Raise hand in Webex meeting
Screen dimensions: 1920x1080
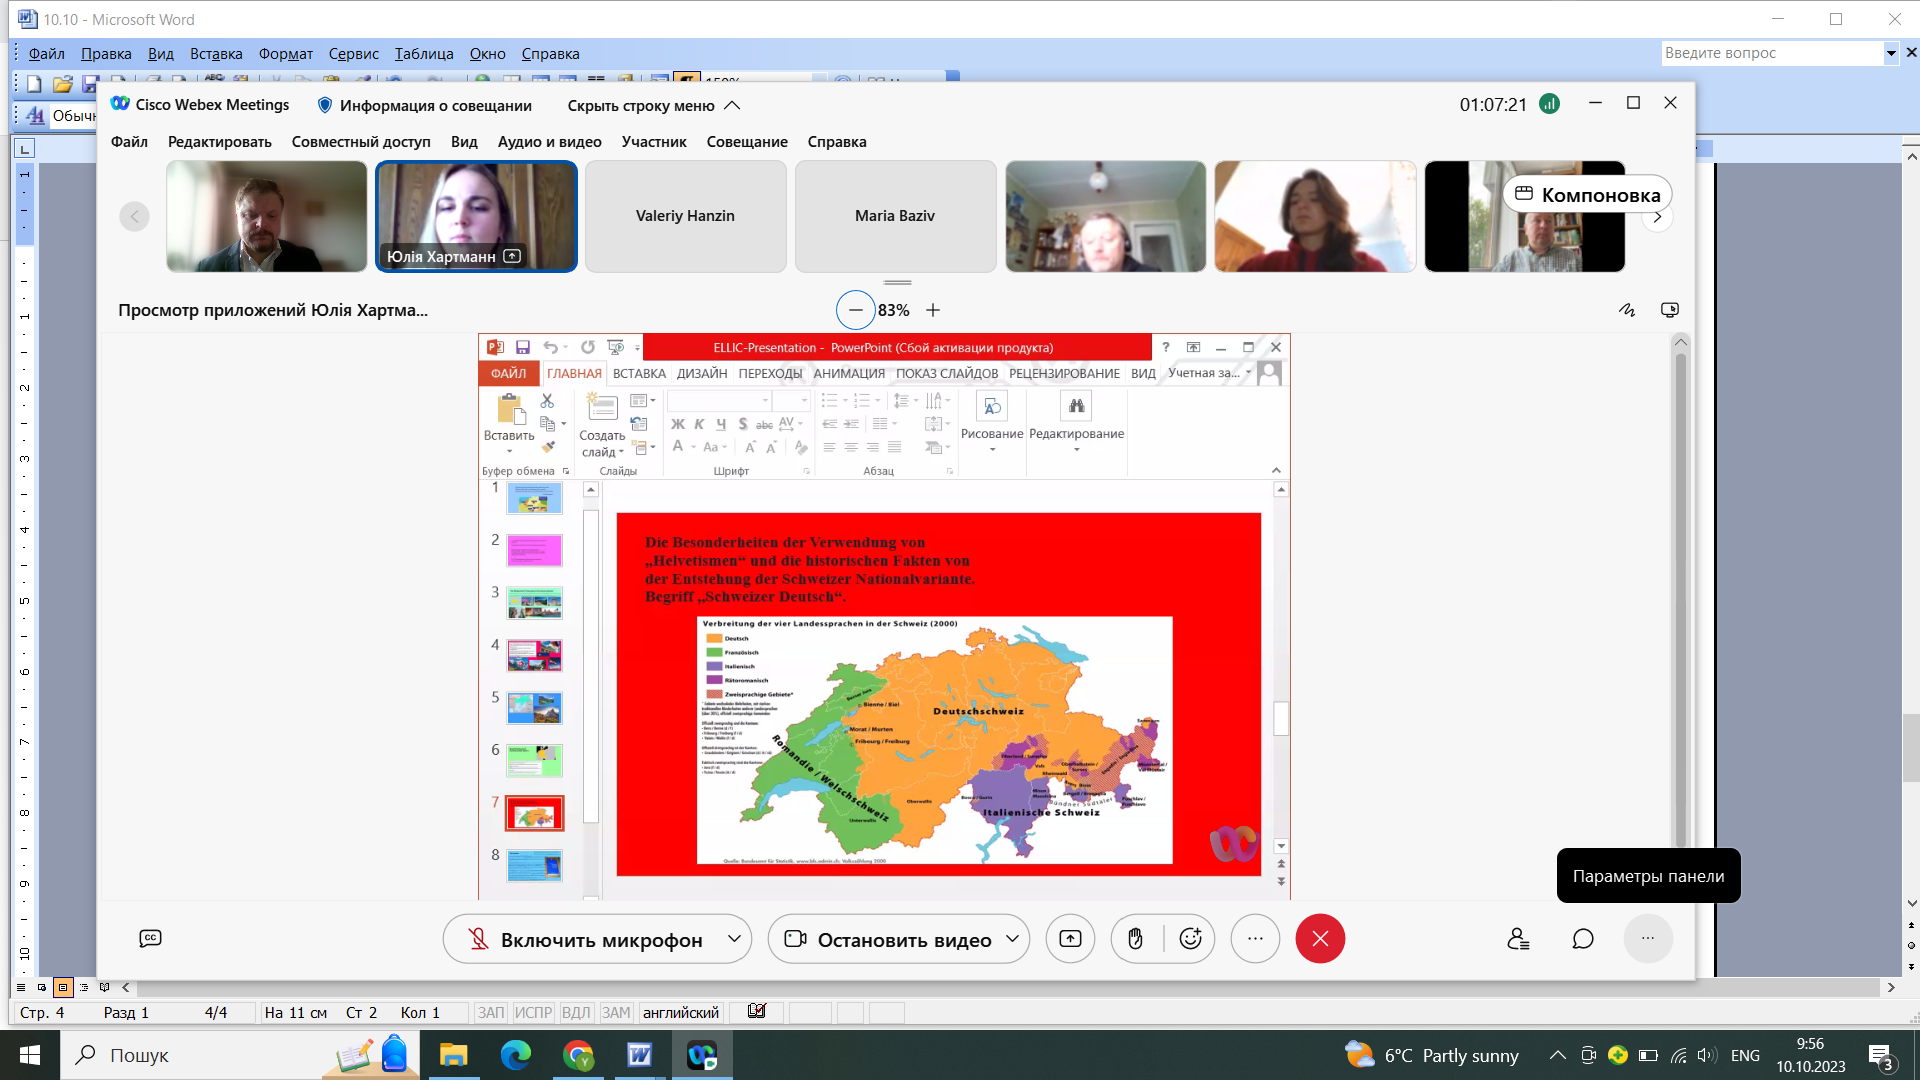(1135, 939)
